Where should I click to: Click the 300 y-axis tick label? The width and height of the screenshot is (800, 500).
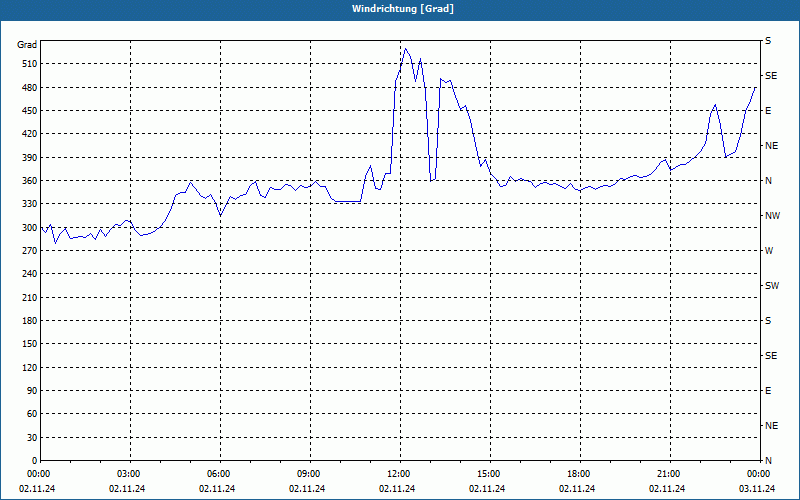pyautogui.click(x=30, y=228)
